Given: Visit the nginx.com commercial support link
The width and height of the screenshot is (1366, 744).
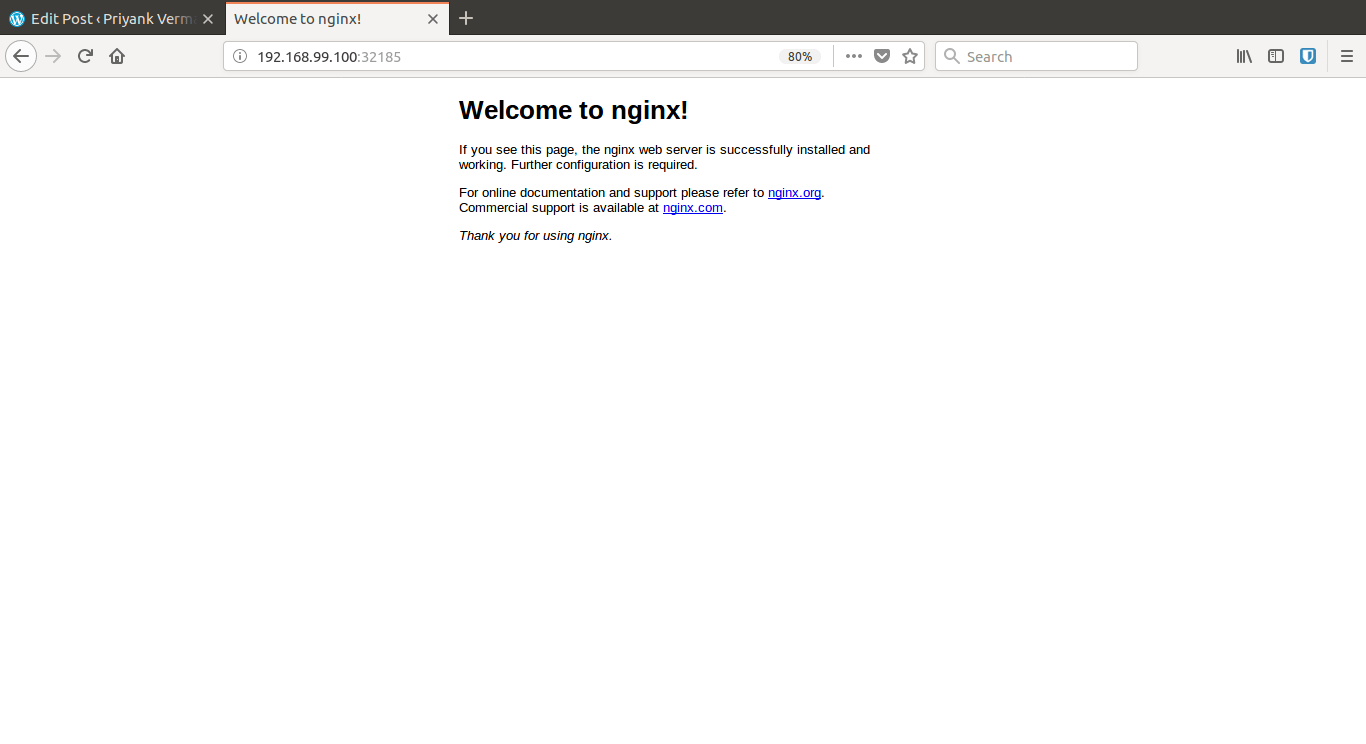Looking at the screenshot, I should click(x=693, y=207).
